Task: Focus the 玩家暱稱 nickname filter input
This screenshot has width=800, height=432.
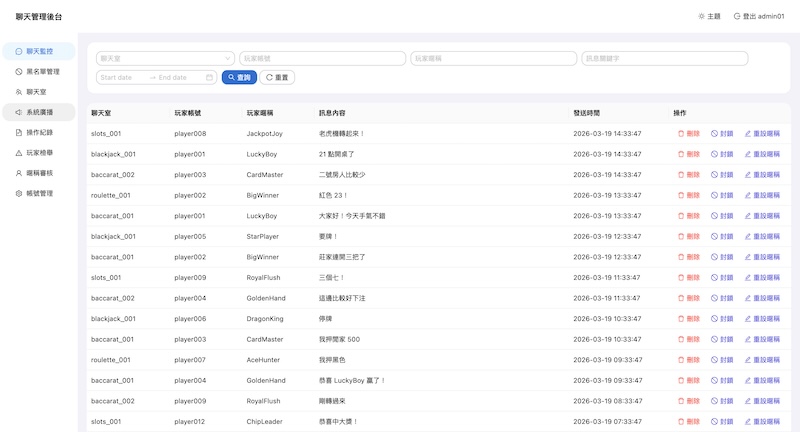Action: click(x=493, y=58)
